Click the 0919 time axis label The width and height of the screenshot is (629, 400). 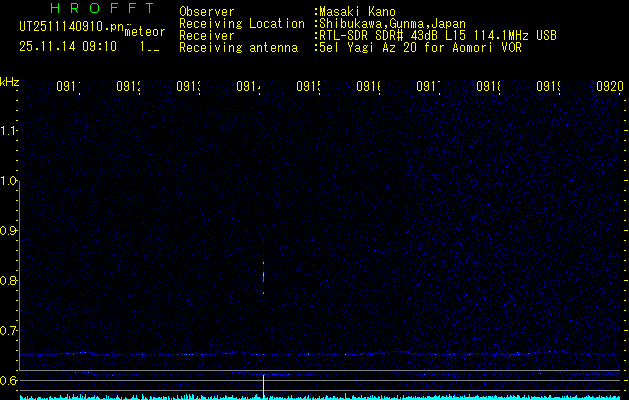pyautogui.click(x=548, y=86)
